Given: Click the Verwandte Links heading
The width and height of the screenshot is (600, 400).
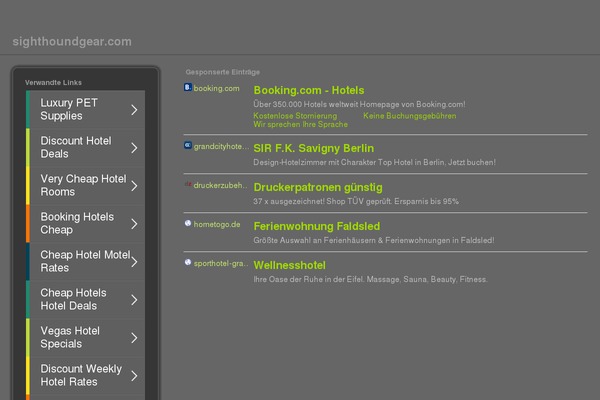Looking at the screenshot, I should [53, 82].
